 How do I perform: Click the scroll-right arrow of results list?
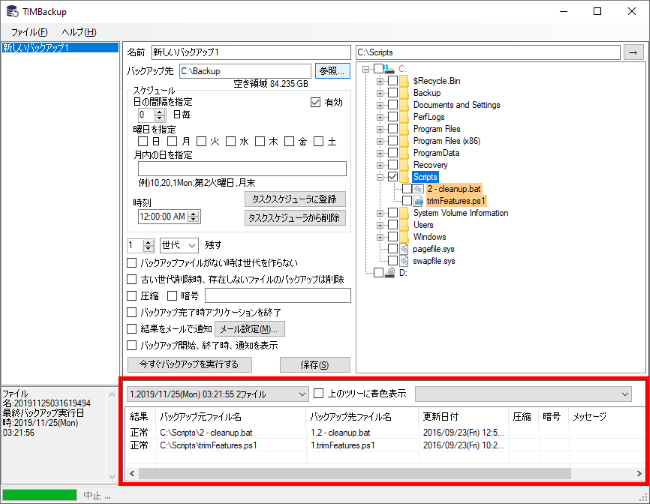(639, 473)
